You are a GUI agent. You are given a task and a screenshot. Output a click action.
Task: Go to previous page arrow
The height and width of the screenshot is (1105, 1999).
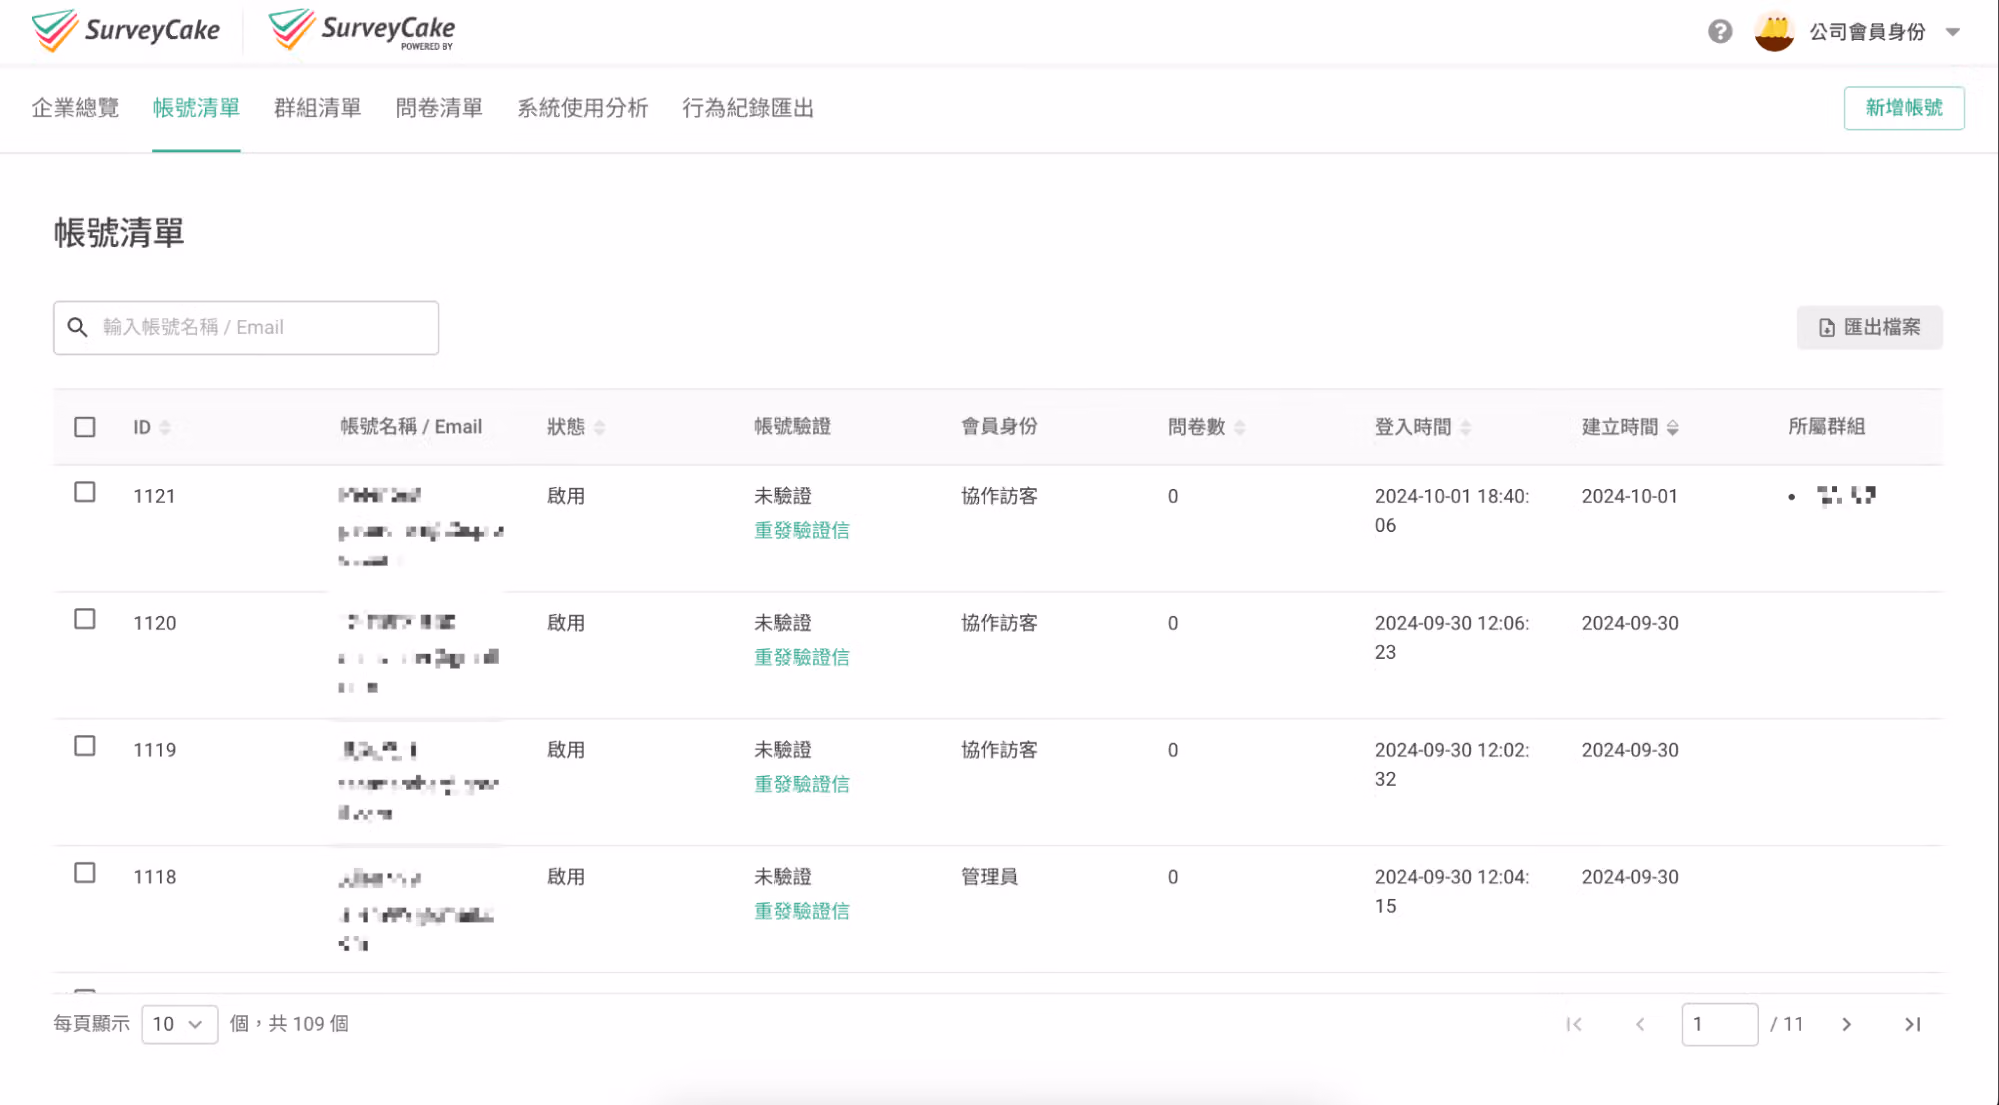[x=1640, y=1024]
